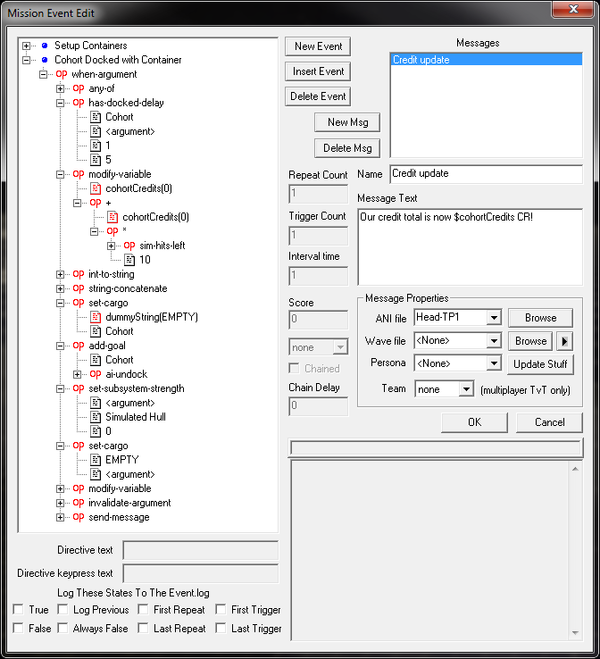Click the blue dot icon beside Setup Containers
The height and width of the screenshot is (659, 600).
(x=44, y=46)
